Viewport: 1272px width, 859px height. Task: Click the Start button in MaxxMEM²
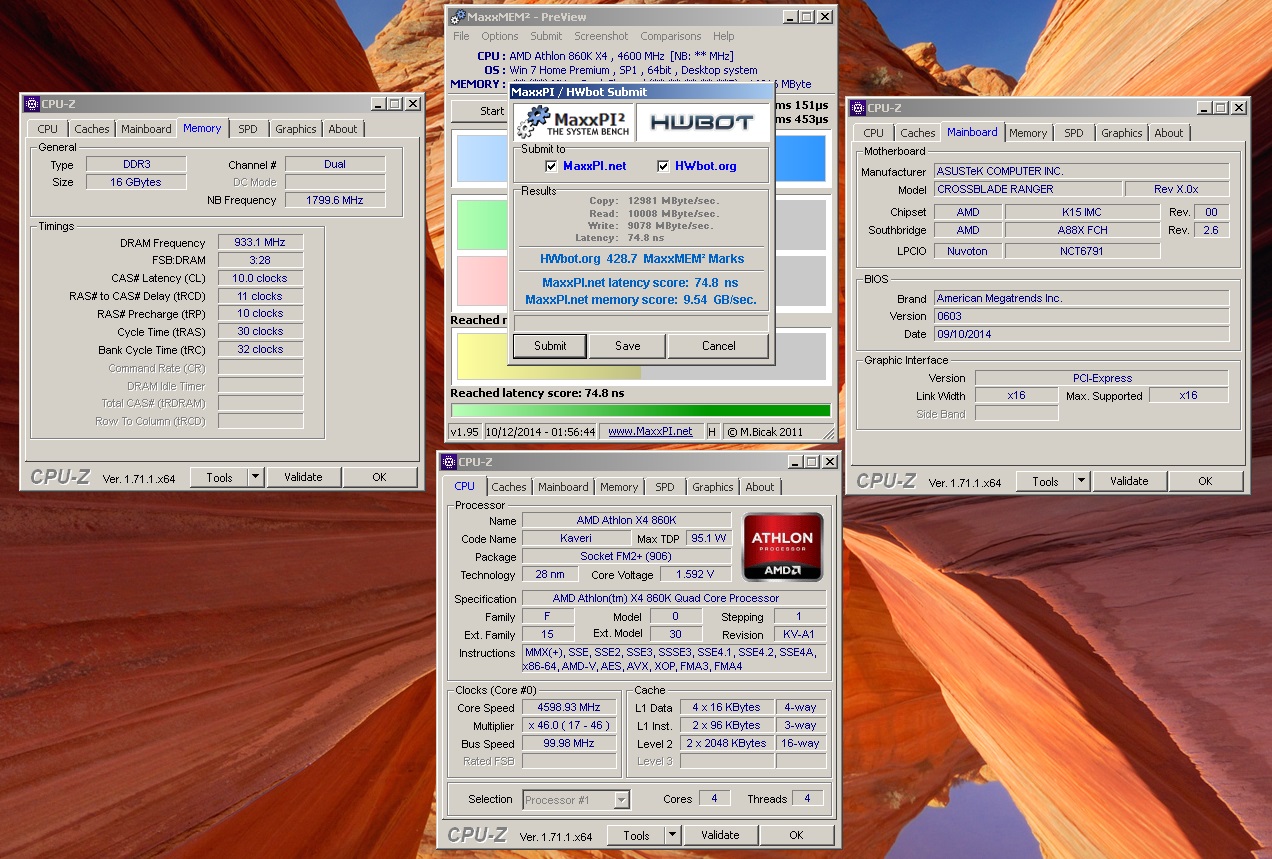[x=481, y=111]
